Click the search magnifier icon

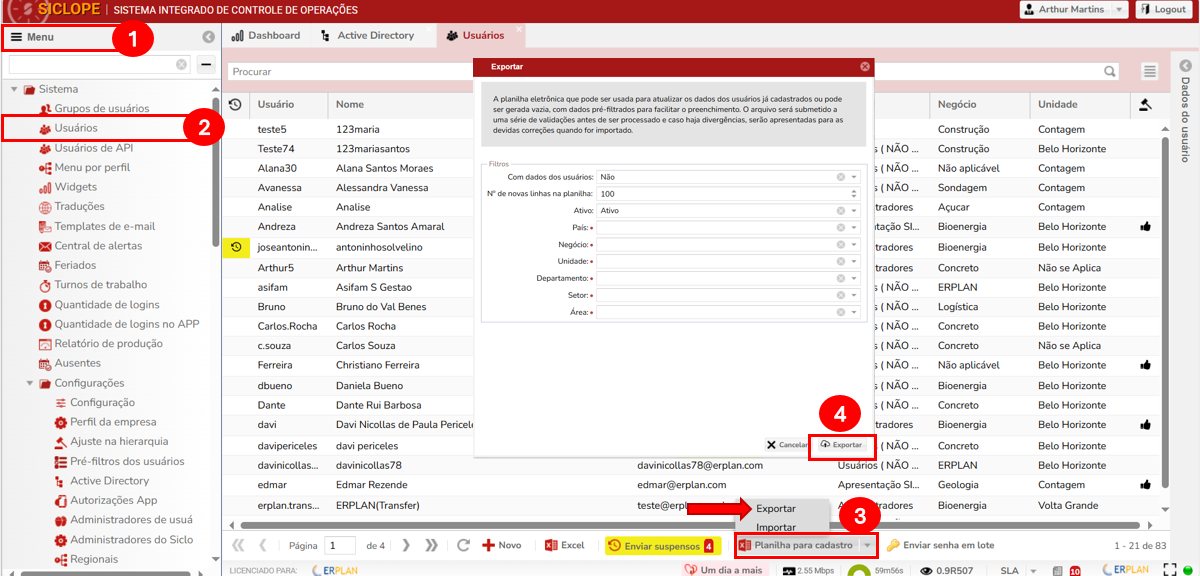click(1110, 72)
